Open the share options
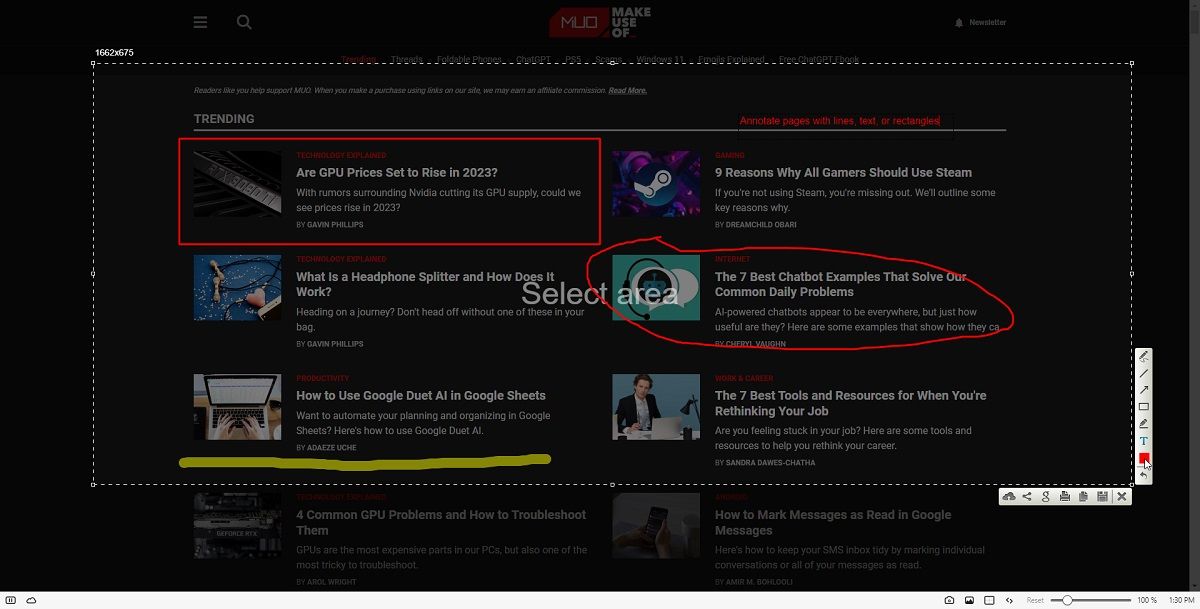The image size is (1200, 609). coord(1025,496)
